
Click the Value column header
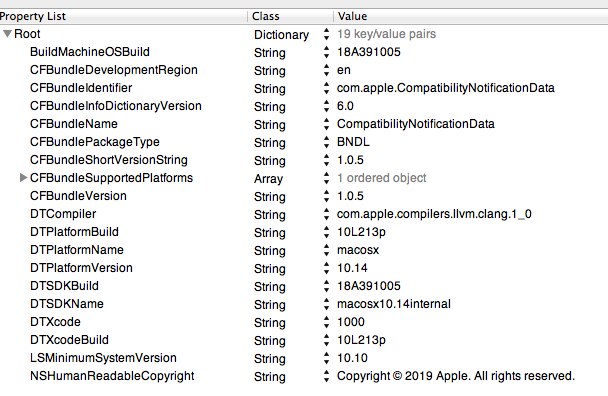coord(471,16)
